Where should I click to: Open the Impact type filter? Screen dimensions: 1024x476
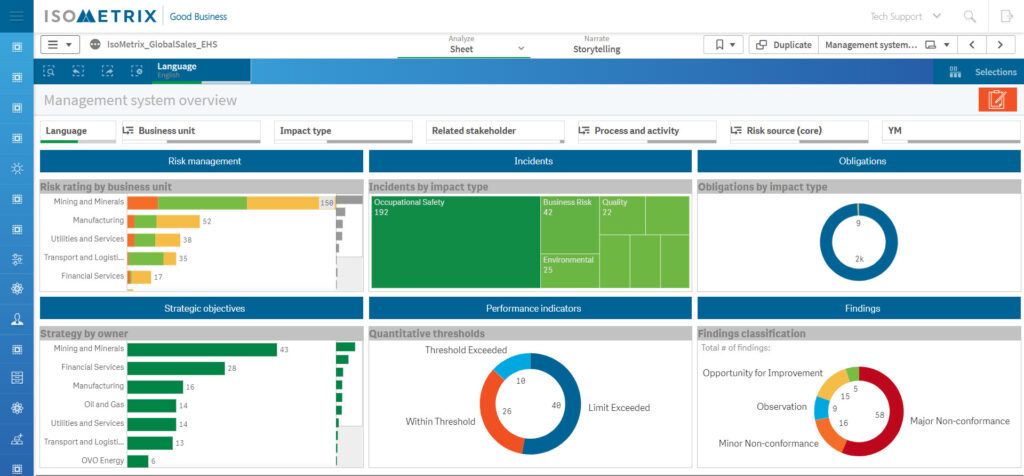[x=343, y=131]
